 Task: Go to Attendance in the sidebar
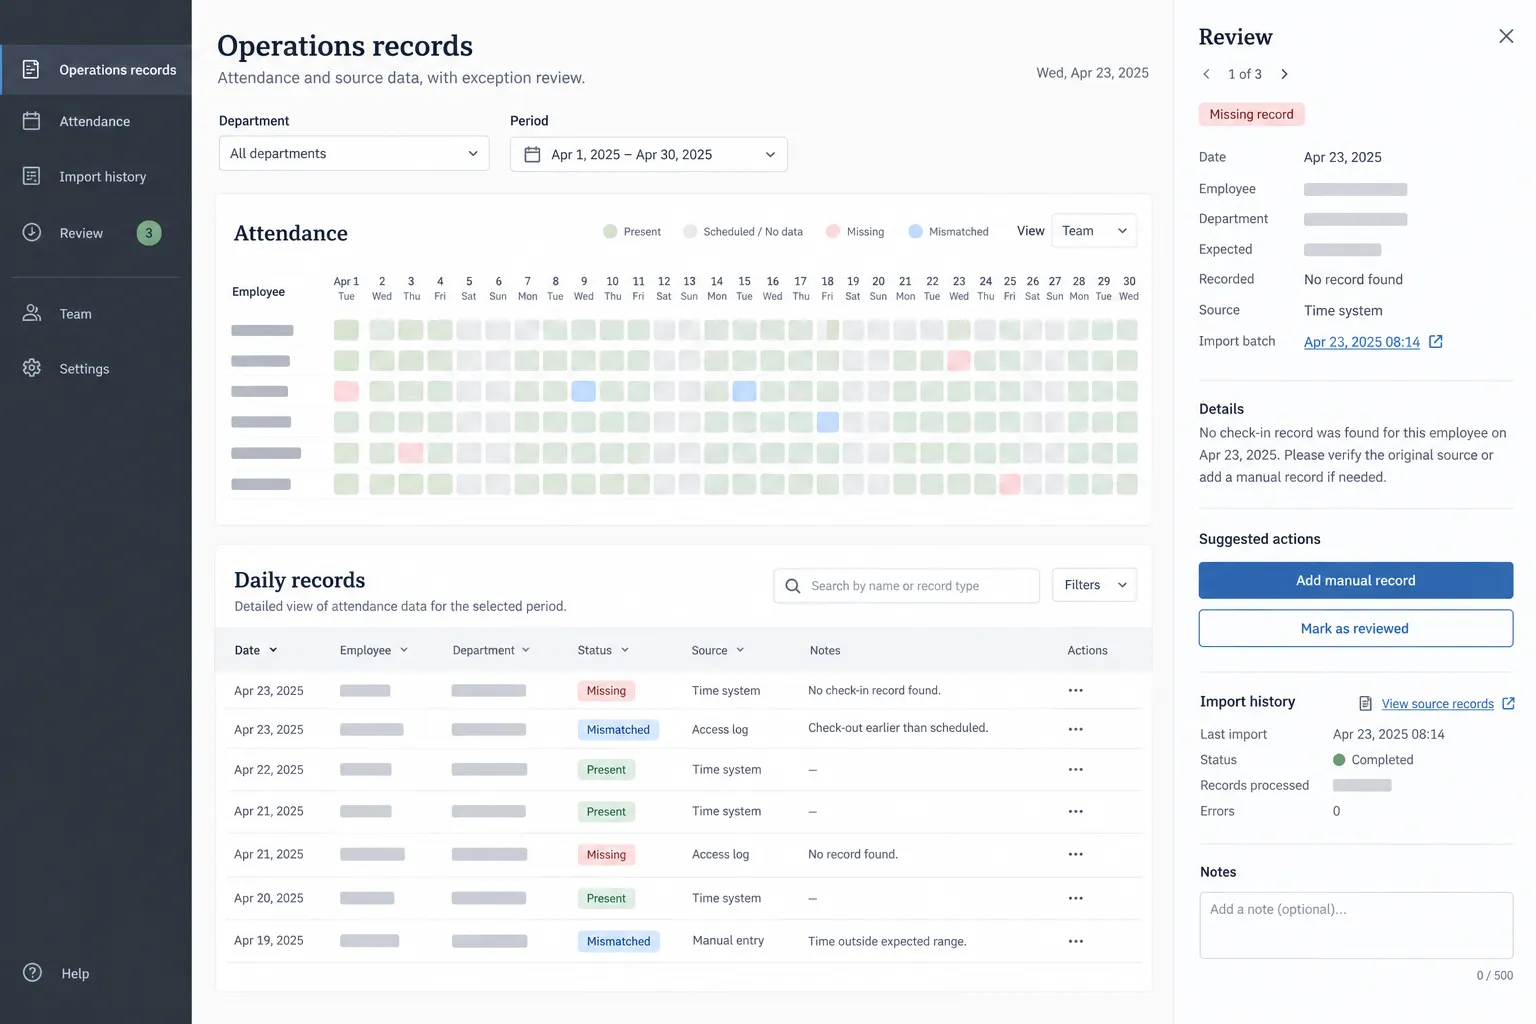(96, 121)
